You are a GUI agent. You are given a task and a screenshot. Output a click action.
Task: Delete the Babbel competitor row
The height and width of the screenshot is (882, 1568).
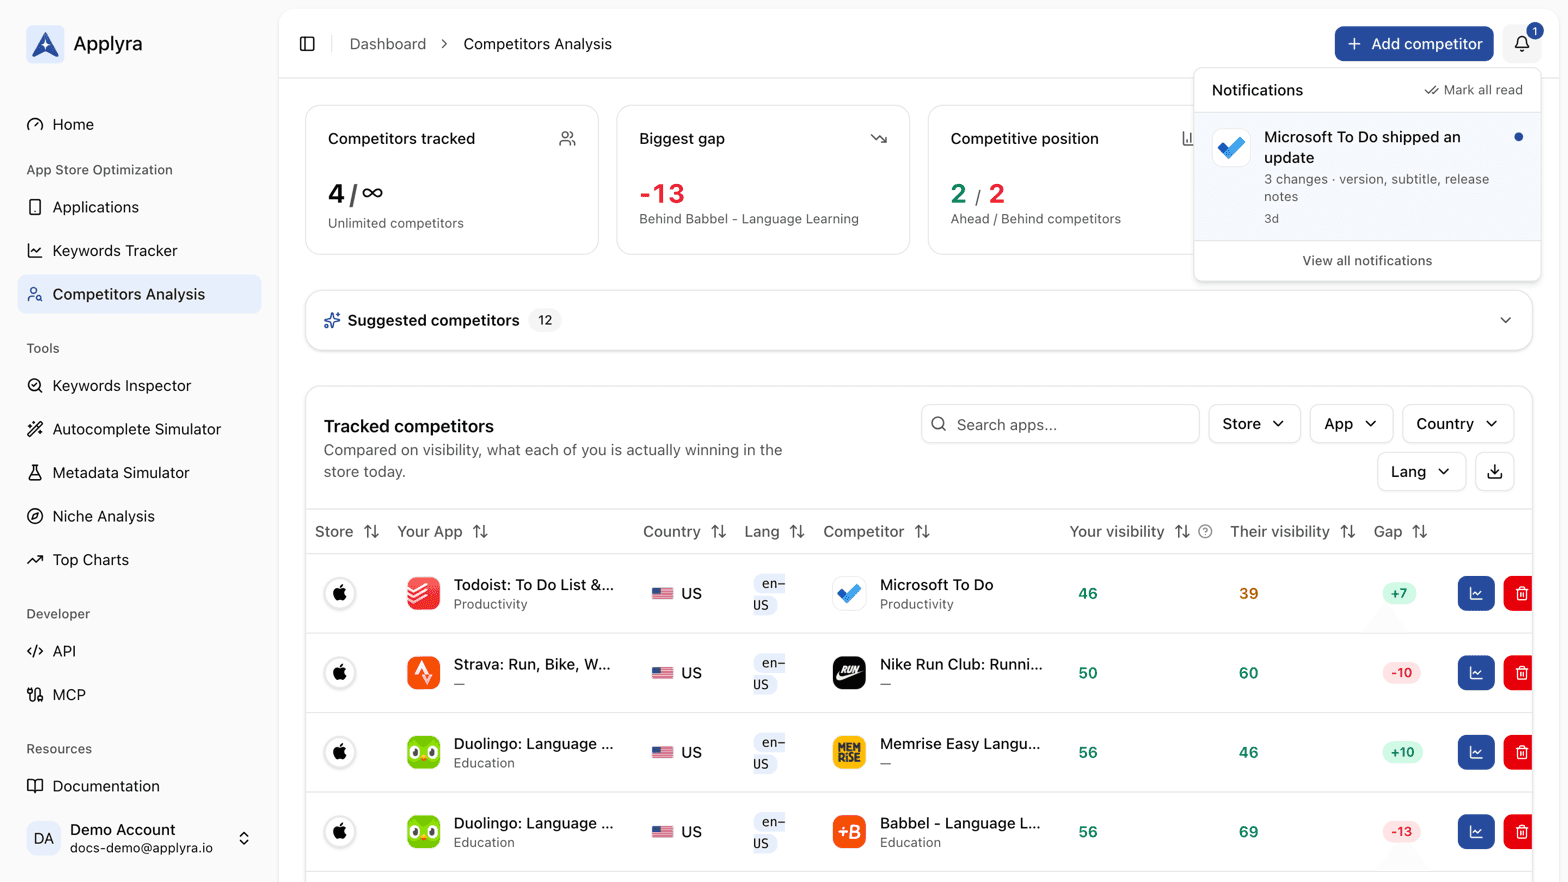point(1520,832)
